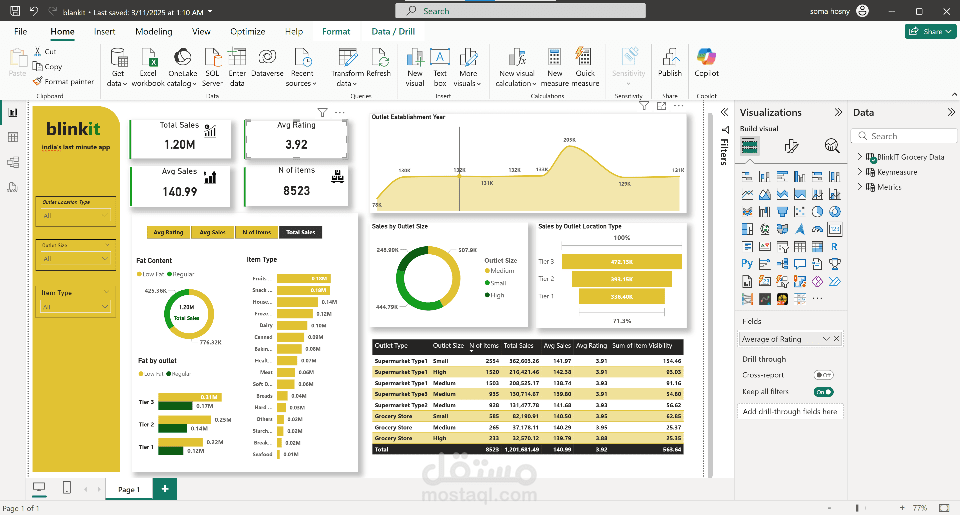This screenshot has height=515, width=960.
Task: Open the Outlet Location Type dropdown
Action: click(75, 216)
